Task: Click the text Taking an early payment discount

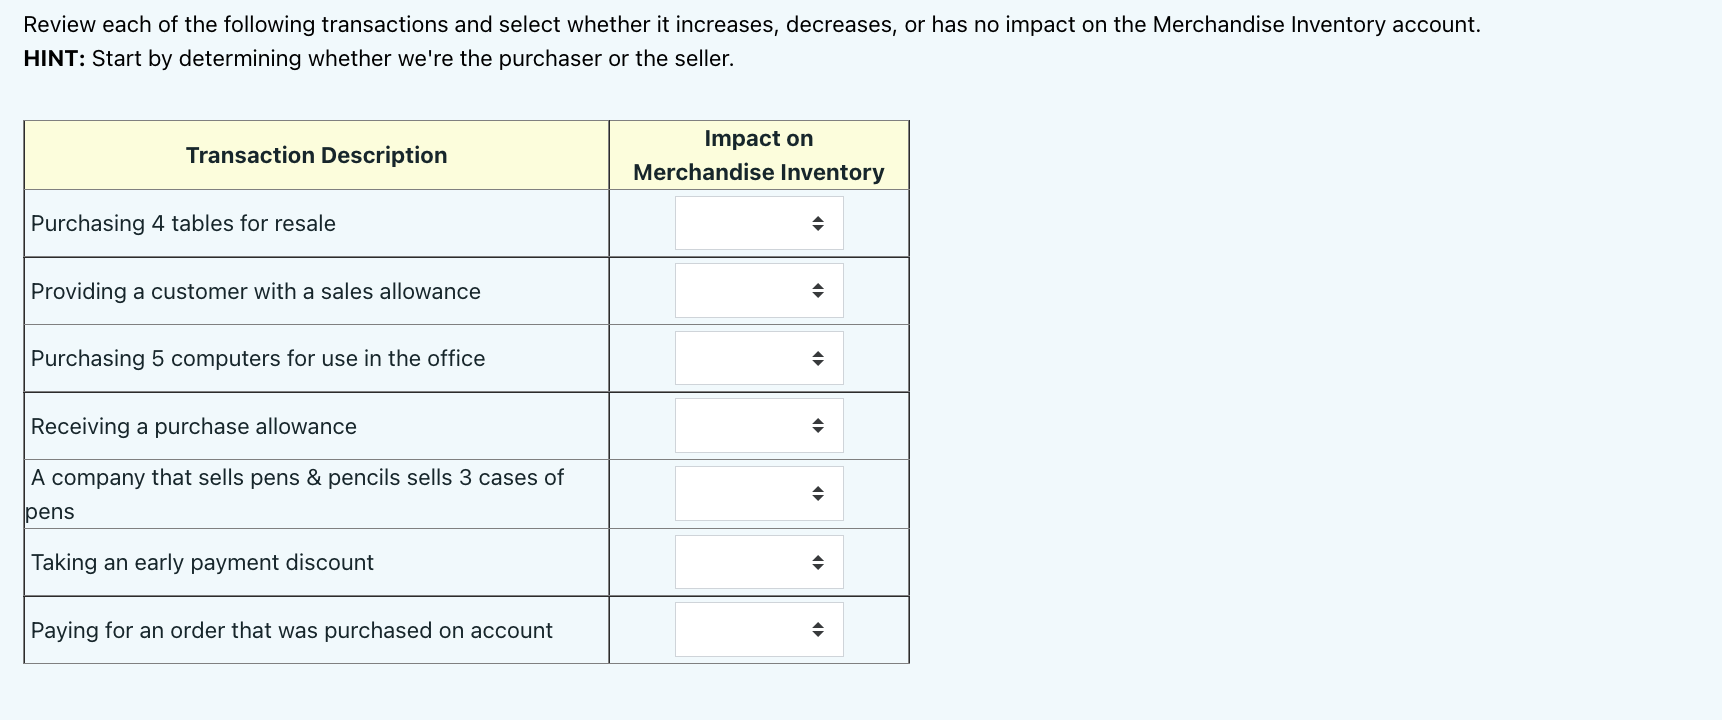Action: [x=202, y=562]
